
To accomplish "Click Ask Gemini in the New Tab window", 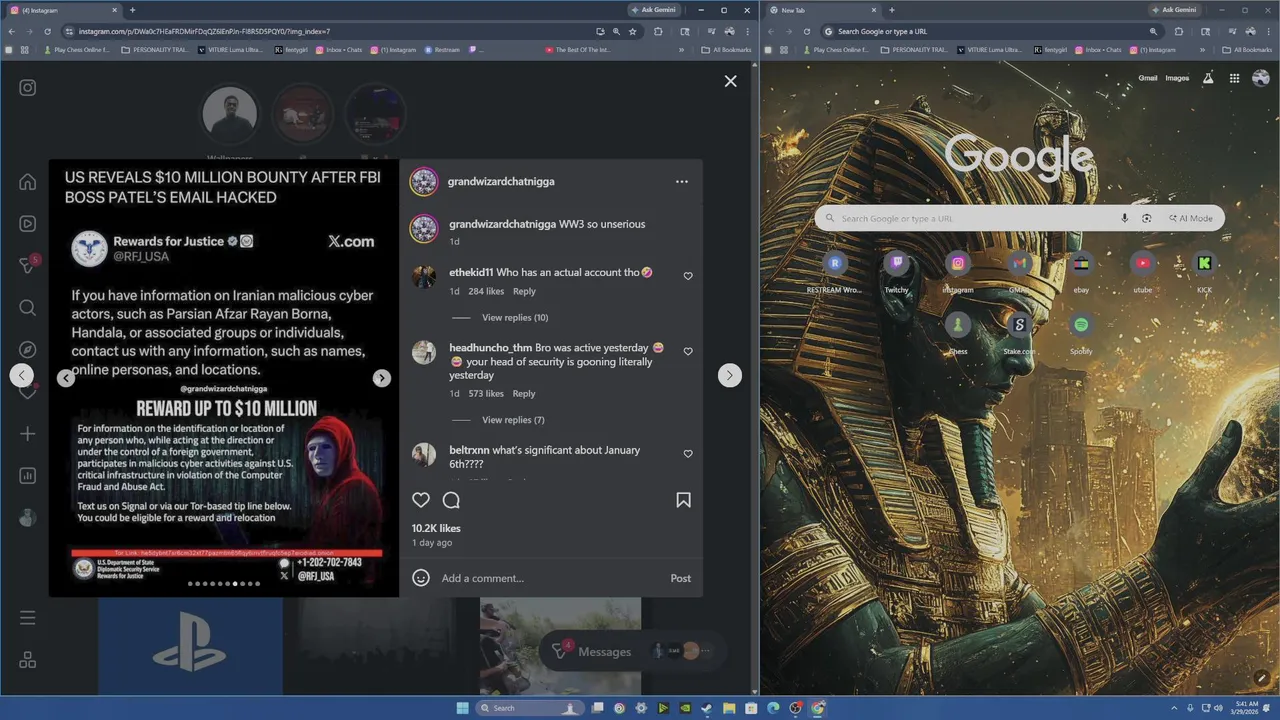I will point(1175,10).
